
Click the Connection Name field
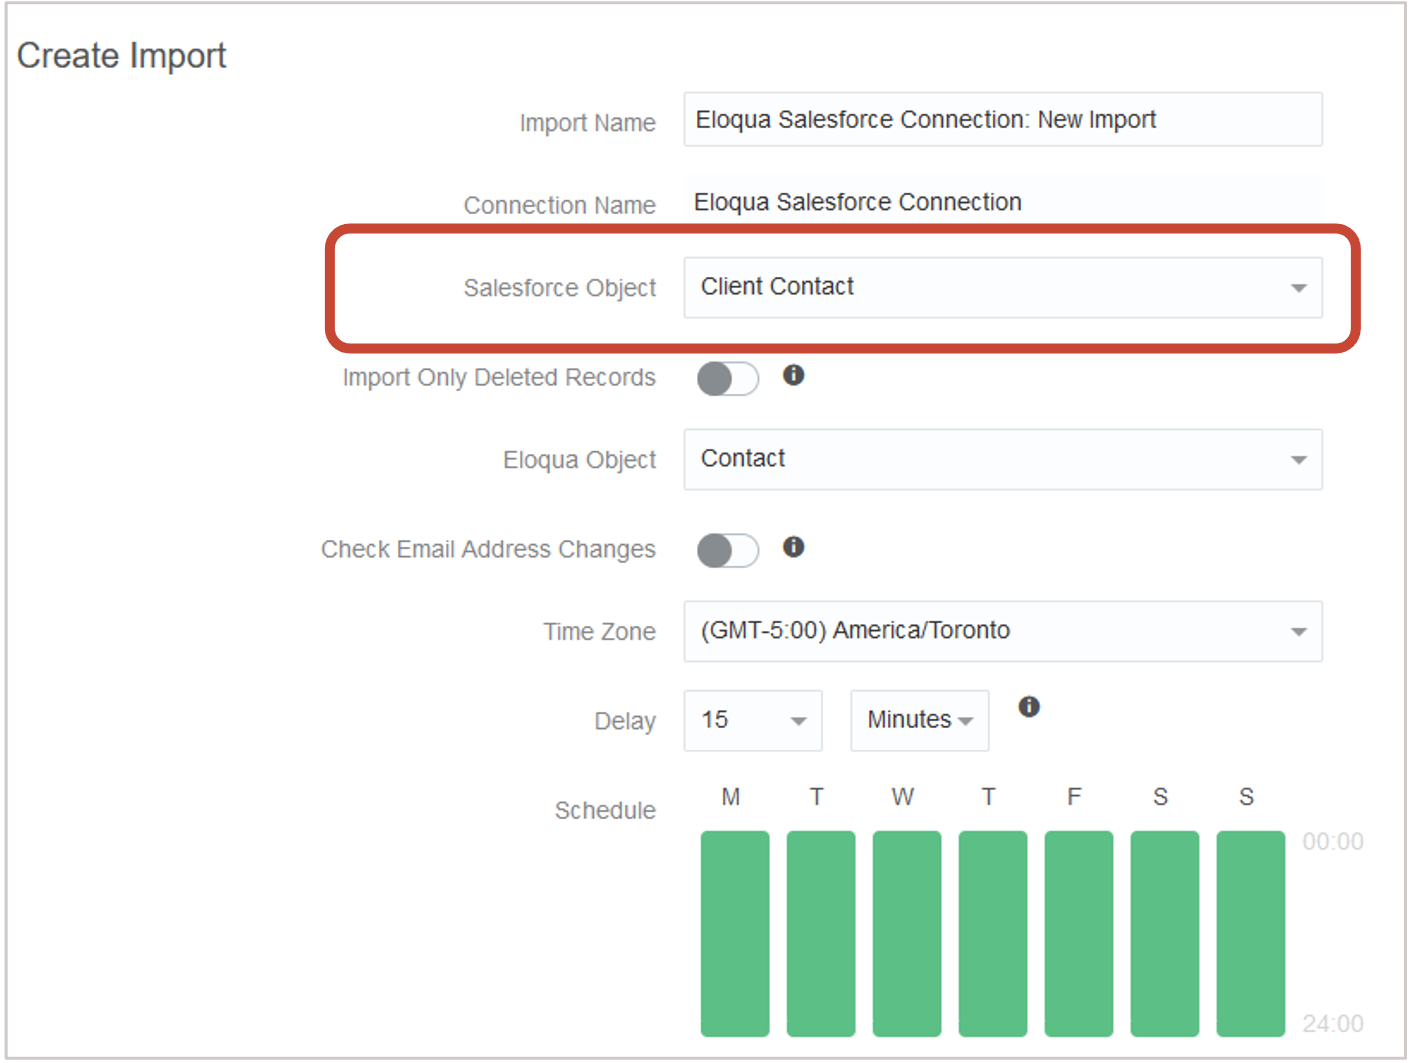[x=1002, y=202]
